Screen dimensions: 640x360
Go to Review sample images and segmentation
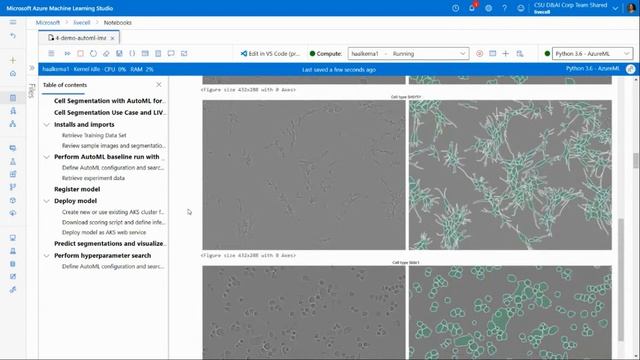113,146
